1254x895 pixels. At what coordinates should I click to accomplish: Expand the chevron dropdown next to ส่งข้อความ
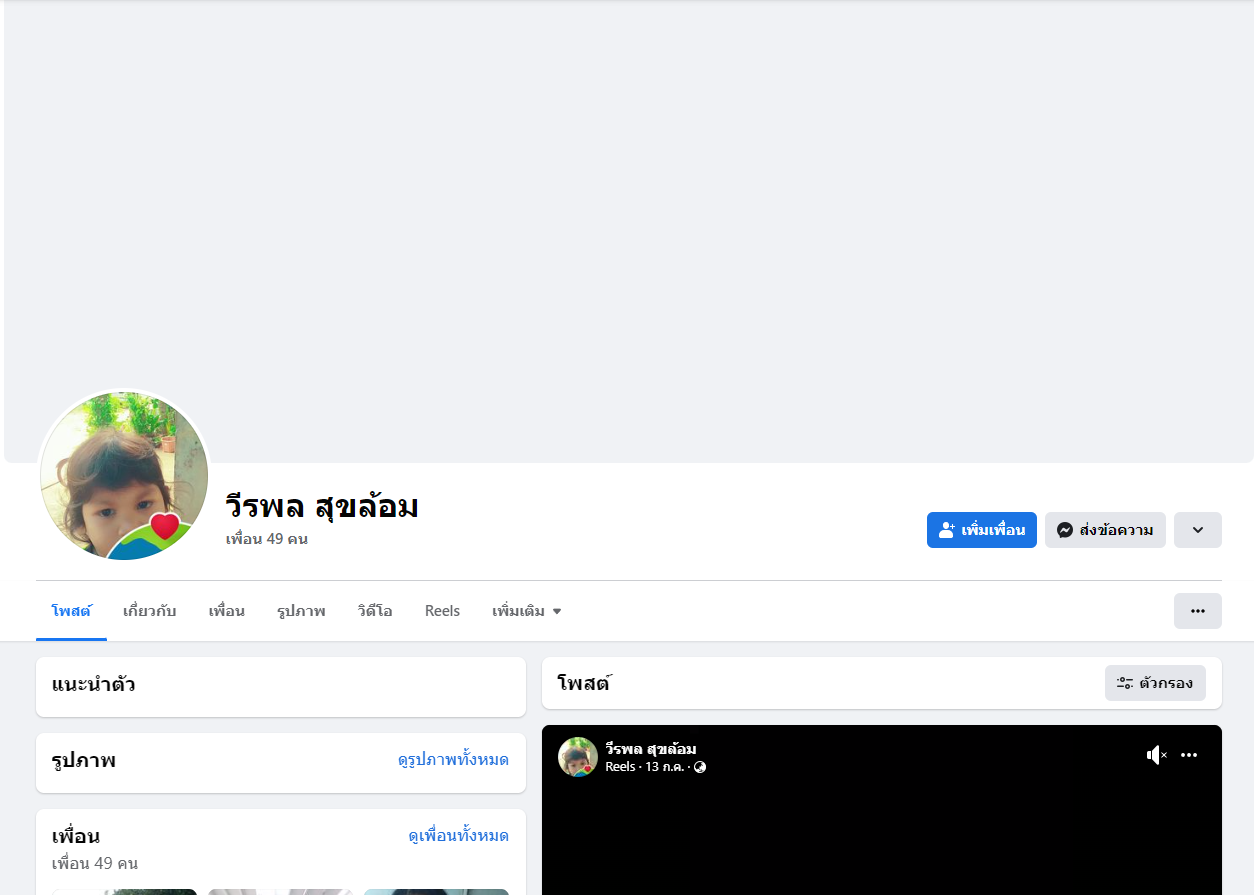point(1198,530)
